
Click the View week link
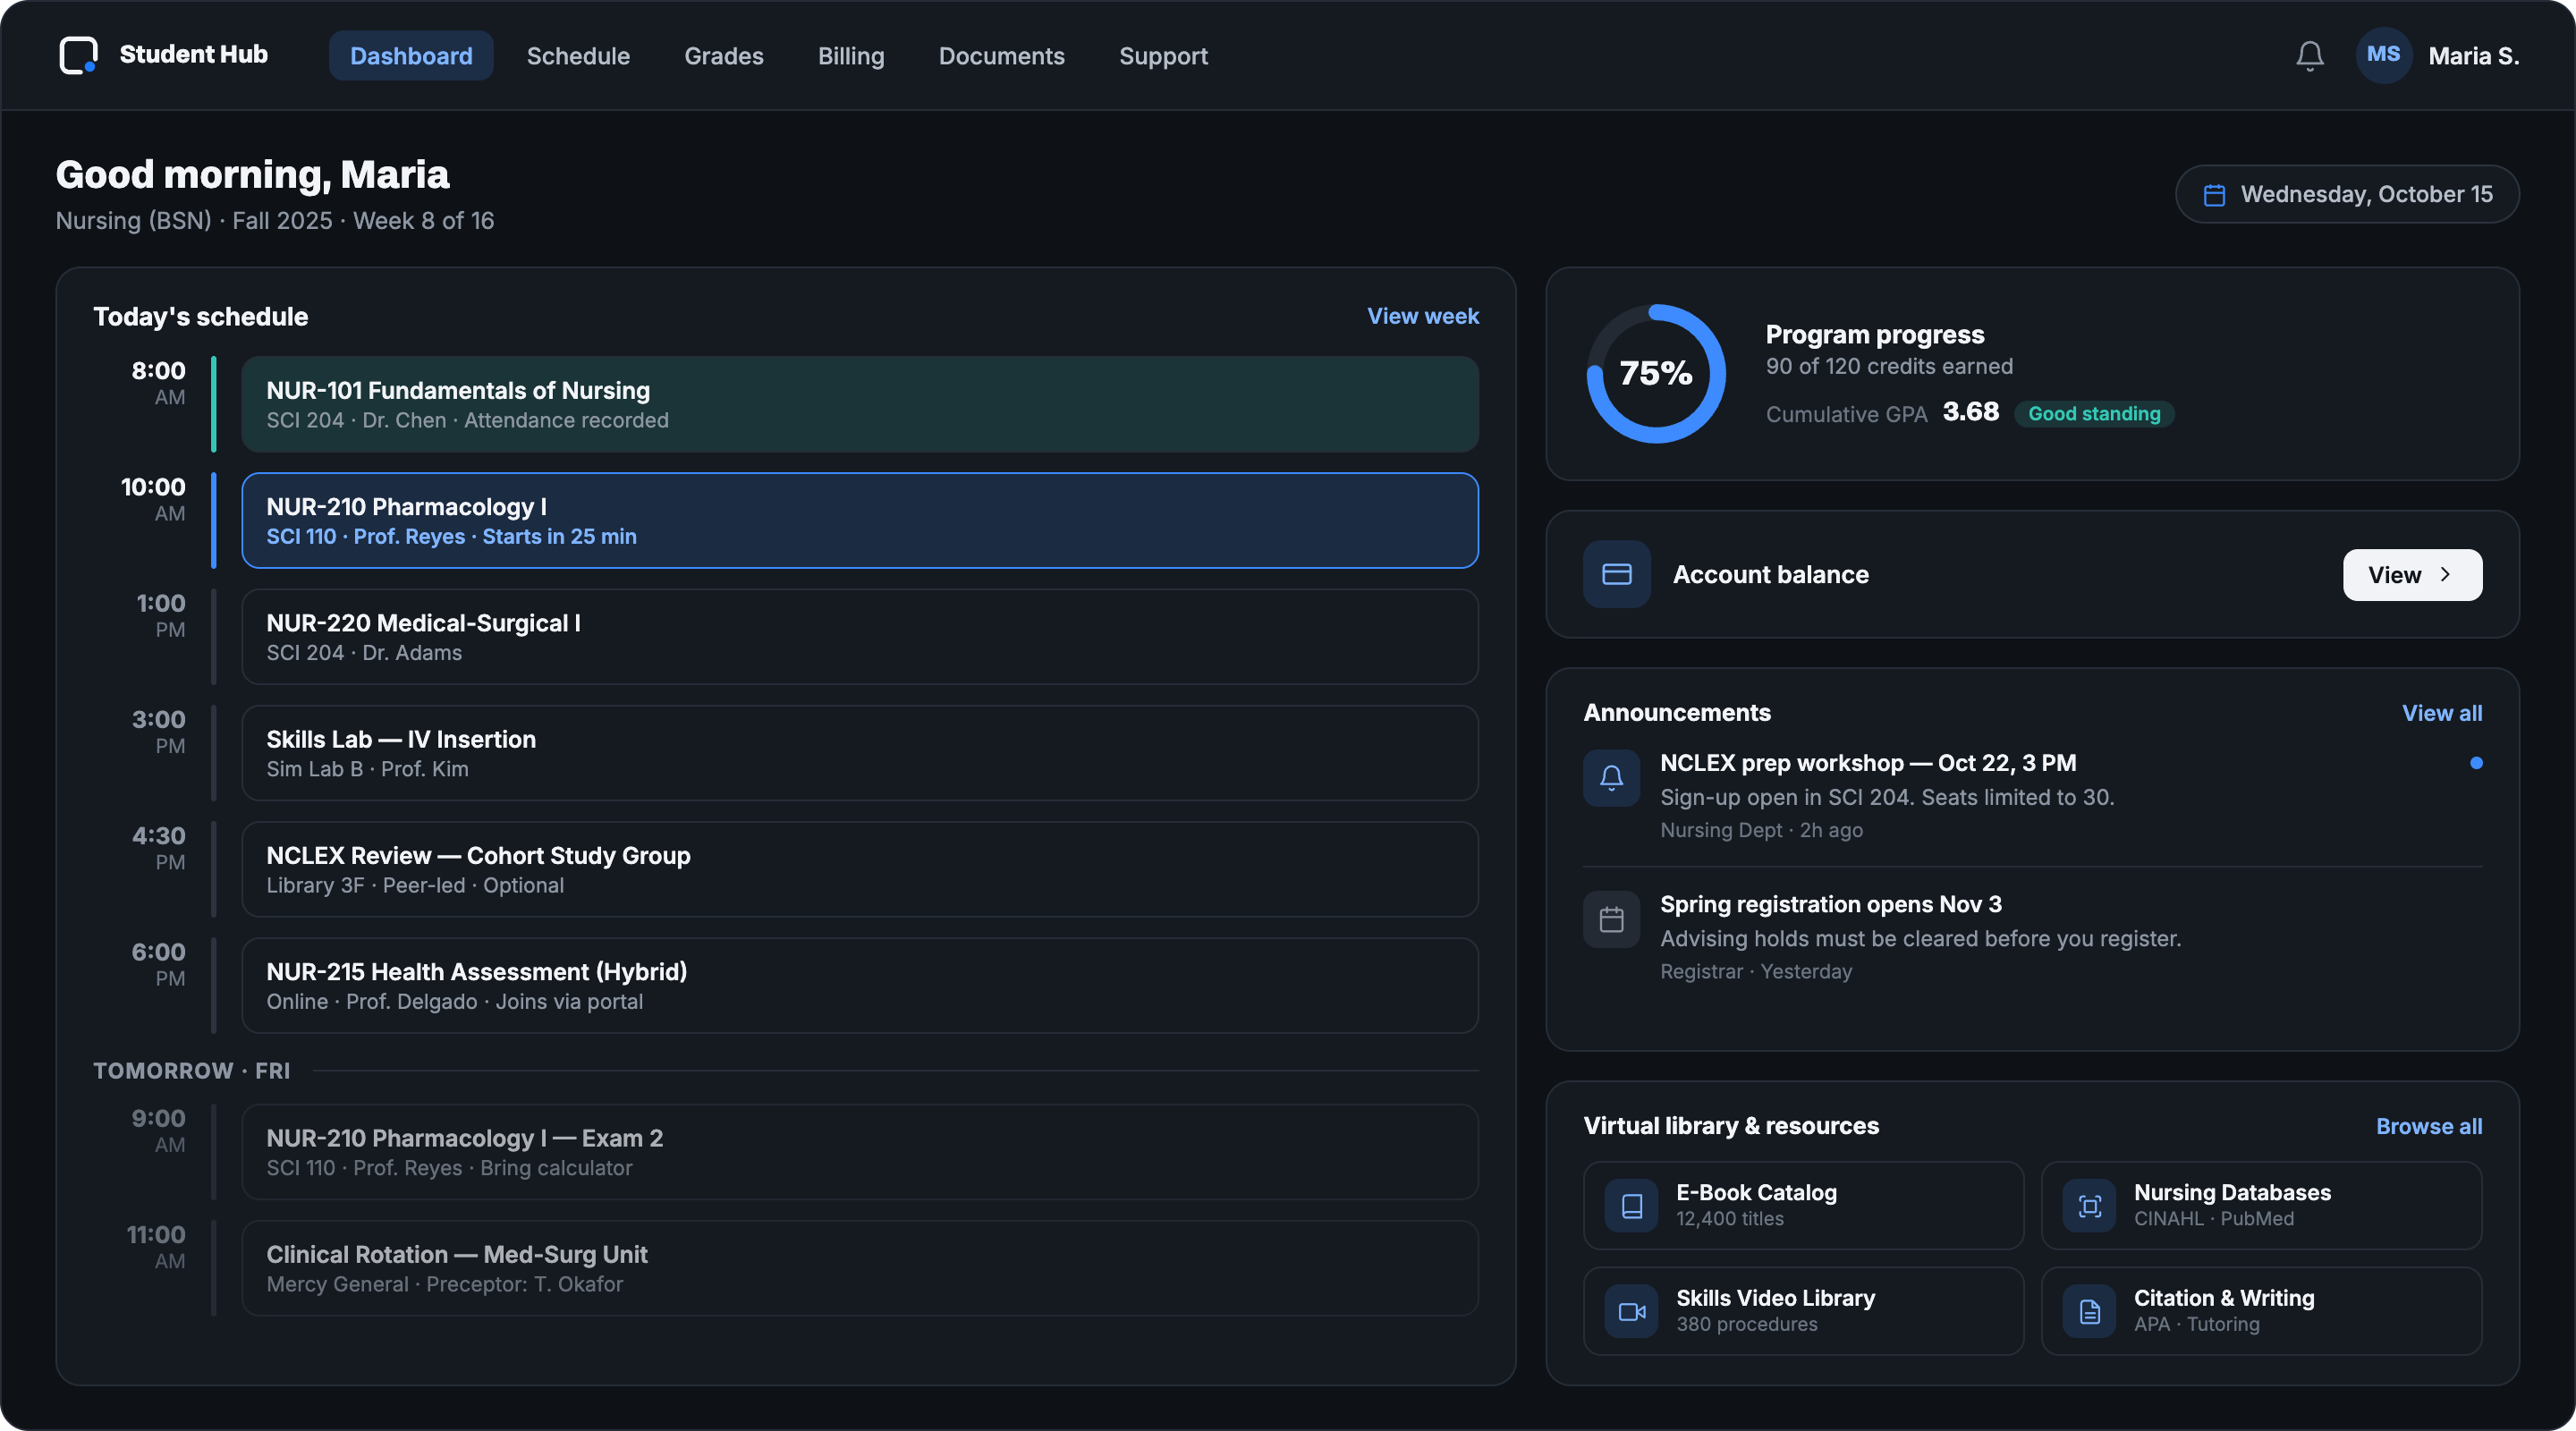1422,316
